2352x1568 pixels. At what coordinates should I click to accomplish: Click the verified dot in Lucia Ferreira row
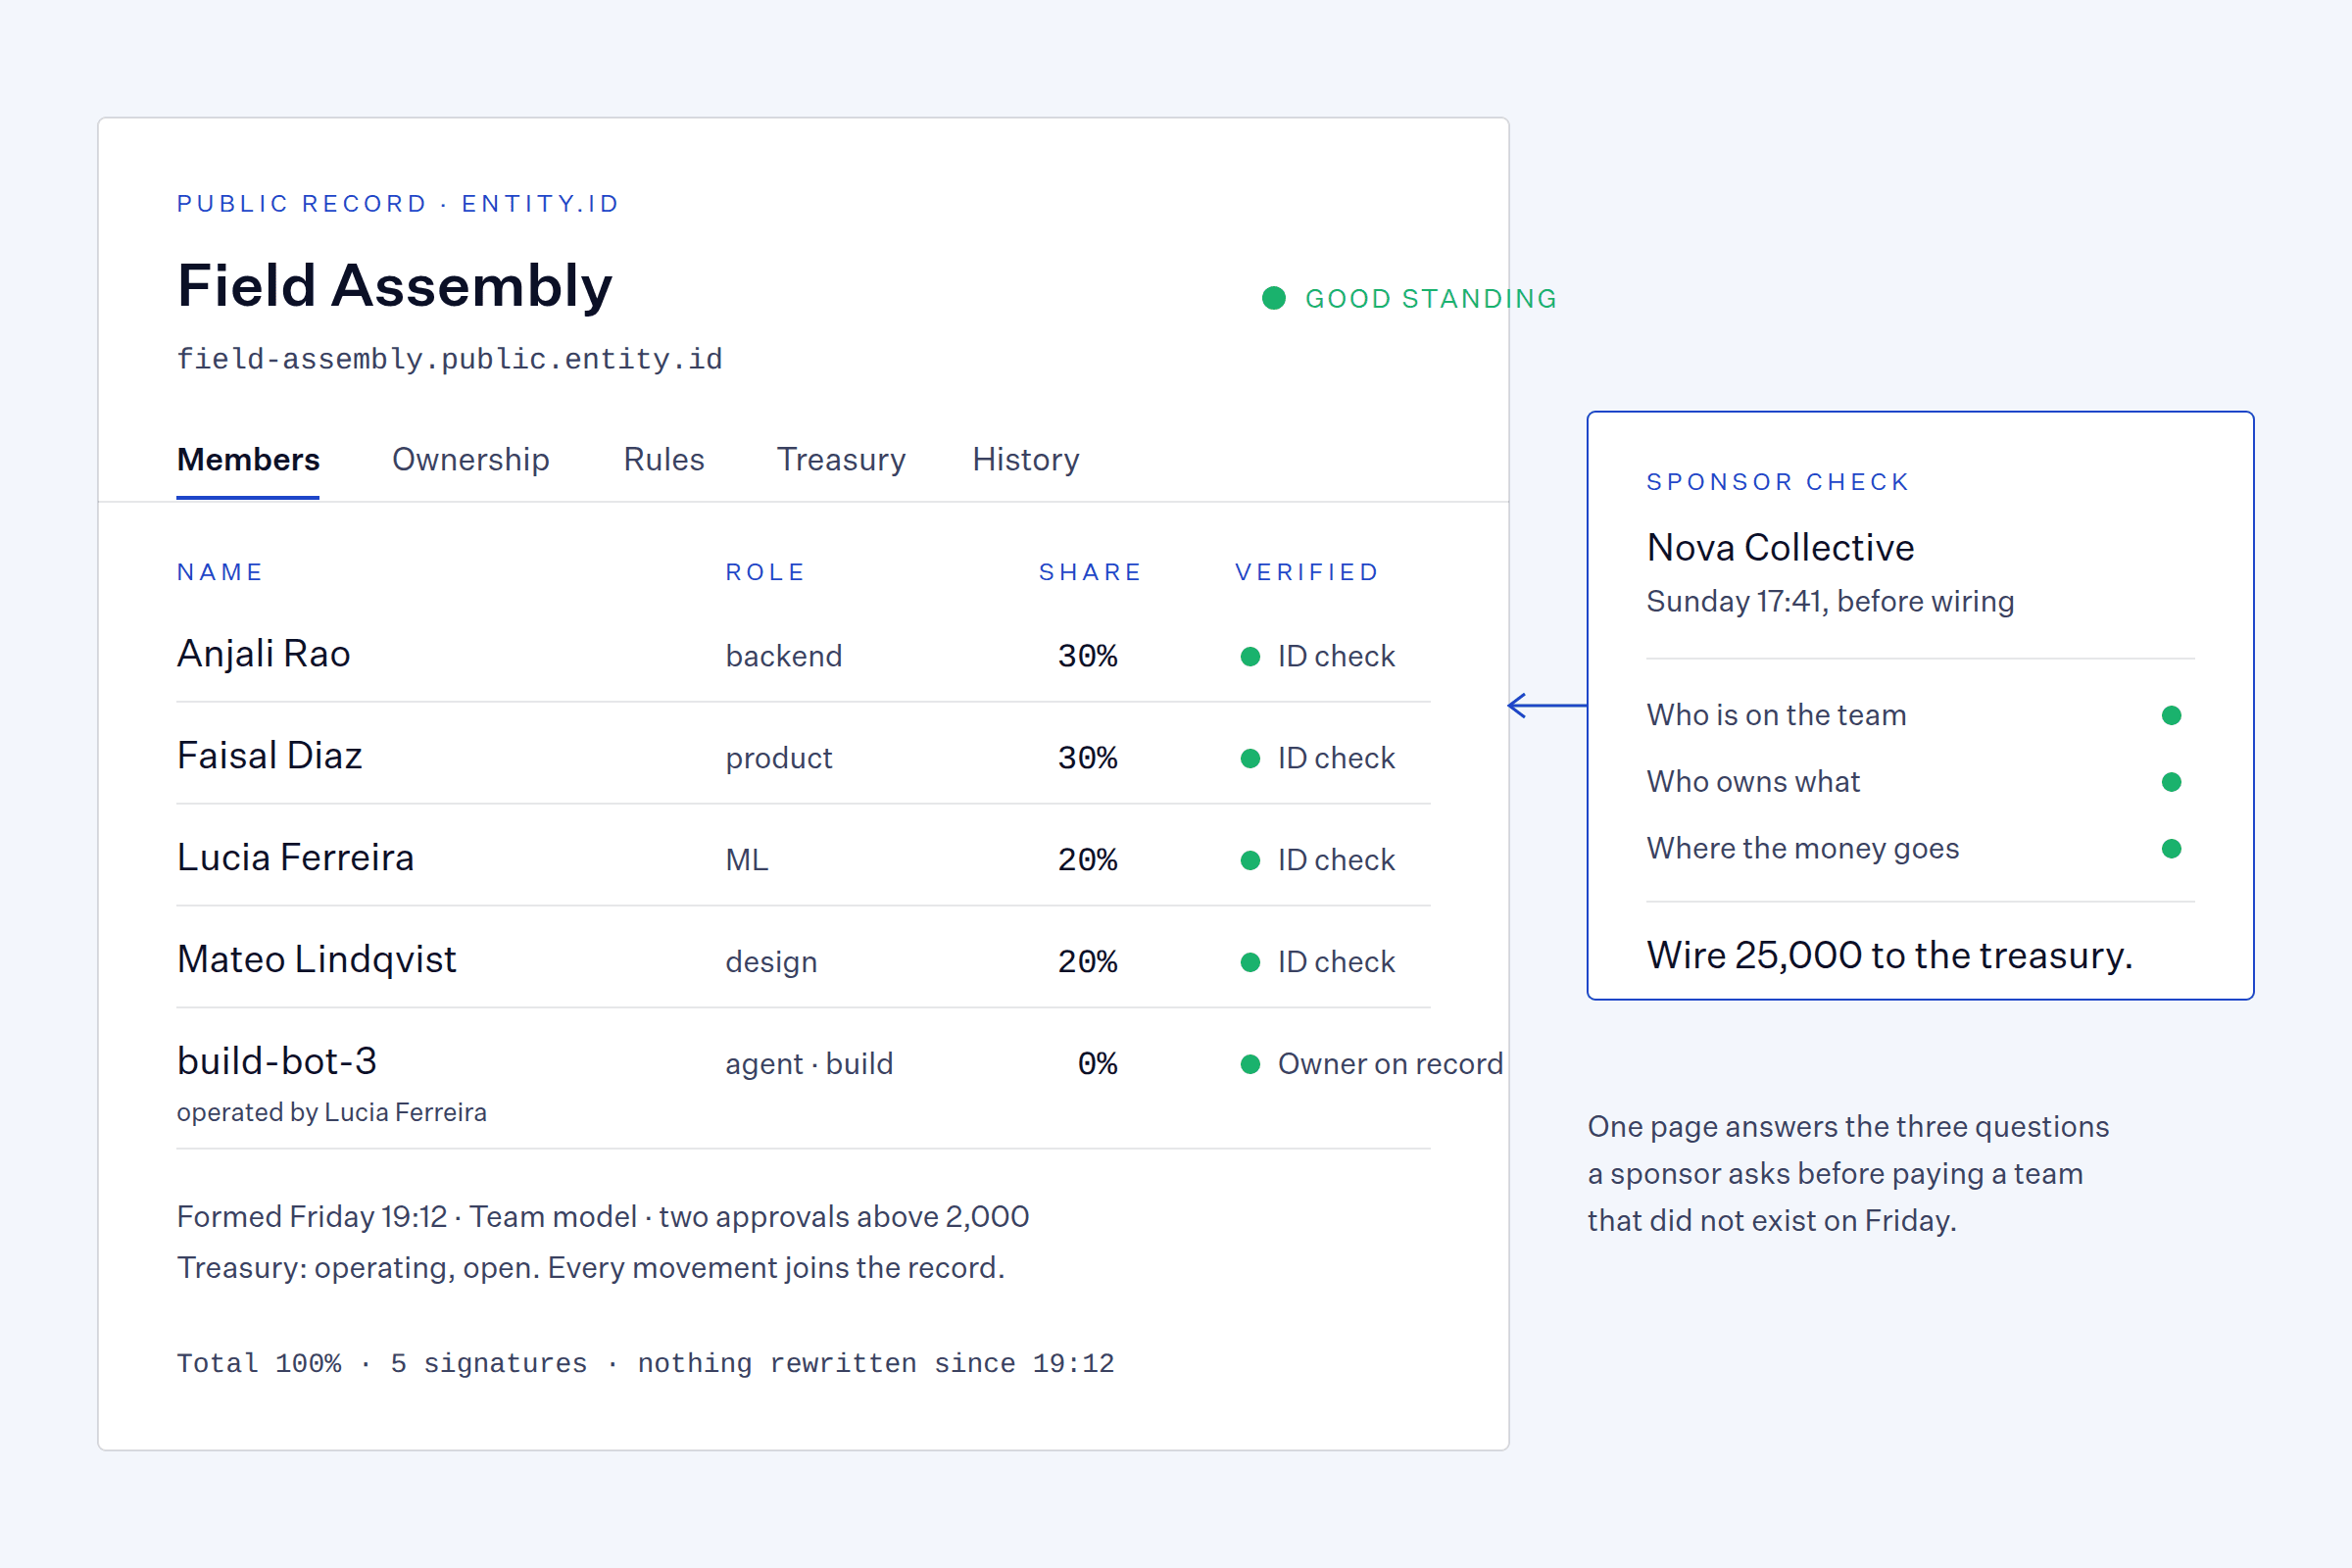coord(1250,860)
